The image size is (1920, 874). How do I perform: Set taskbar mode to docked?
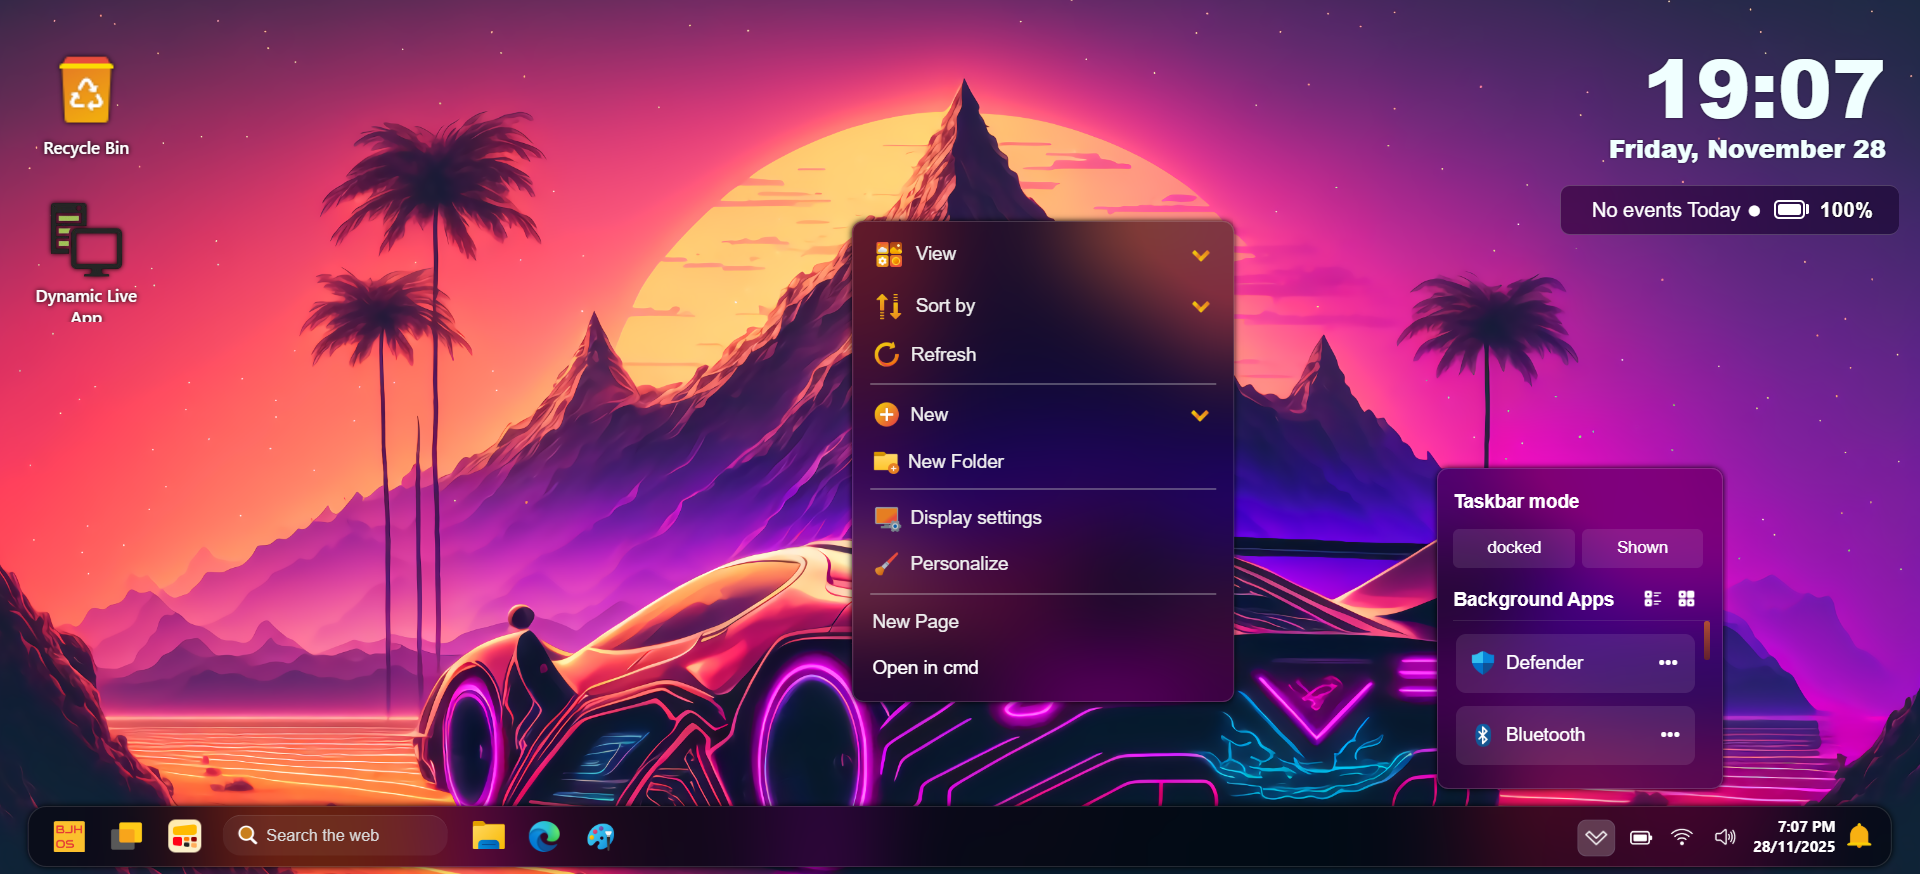[1513, 548]
